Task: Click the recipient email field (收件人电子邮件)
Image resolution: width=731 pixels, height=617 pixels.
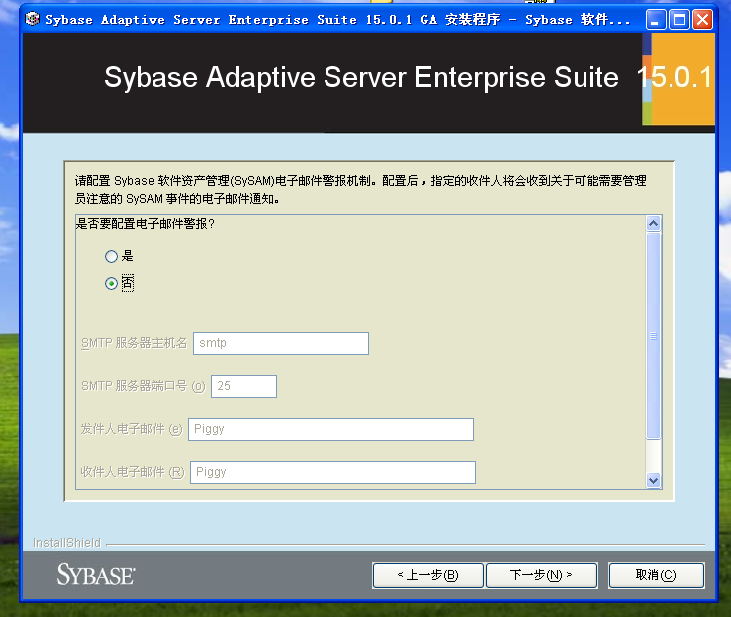Action: pos(332,472)
